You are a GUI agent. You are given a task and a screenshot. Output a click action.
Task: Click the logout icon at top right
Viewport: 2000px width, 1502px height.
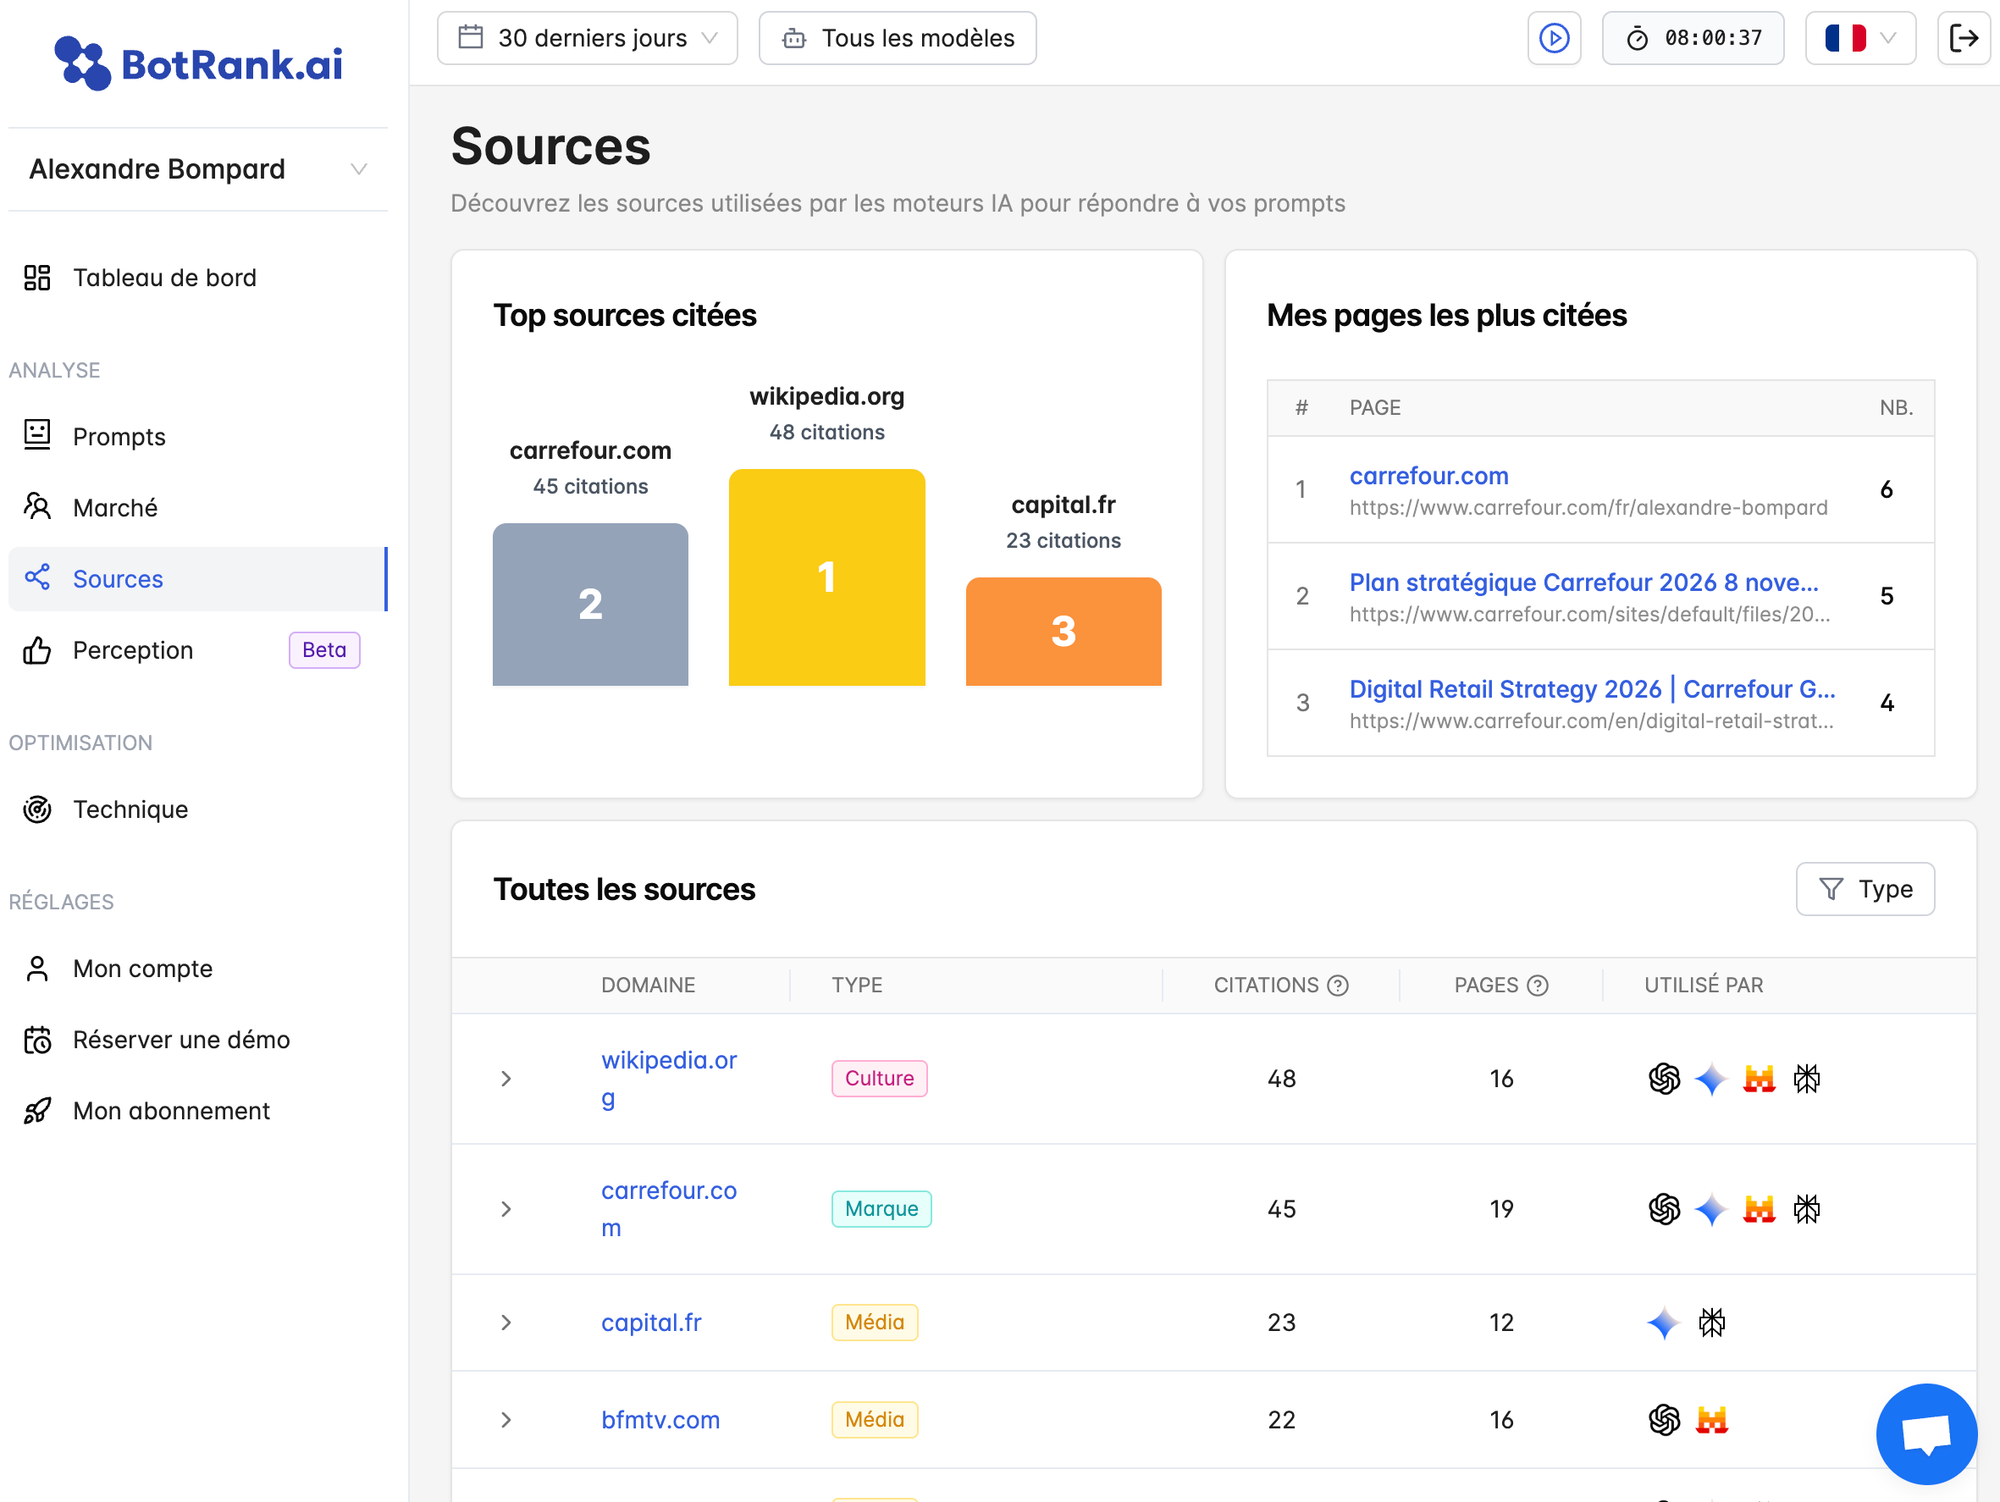[x=1963, y=38]
